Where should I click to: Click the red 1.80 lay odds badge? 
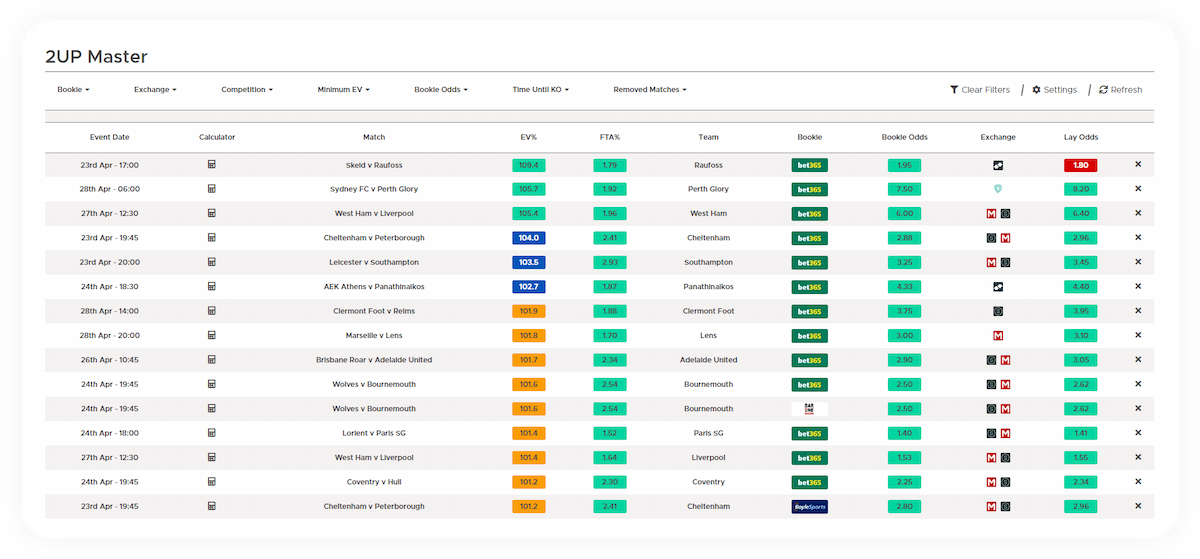[1080, 165]
